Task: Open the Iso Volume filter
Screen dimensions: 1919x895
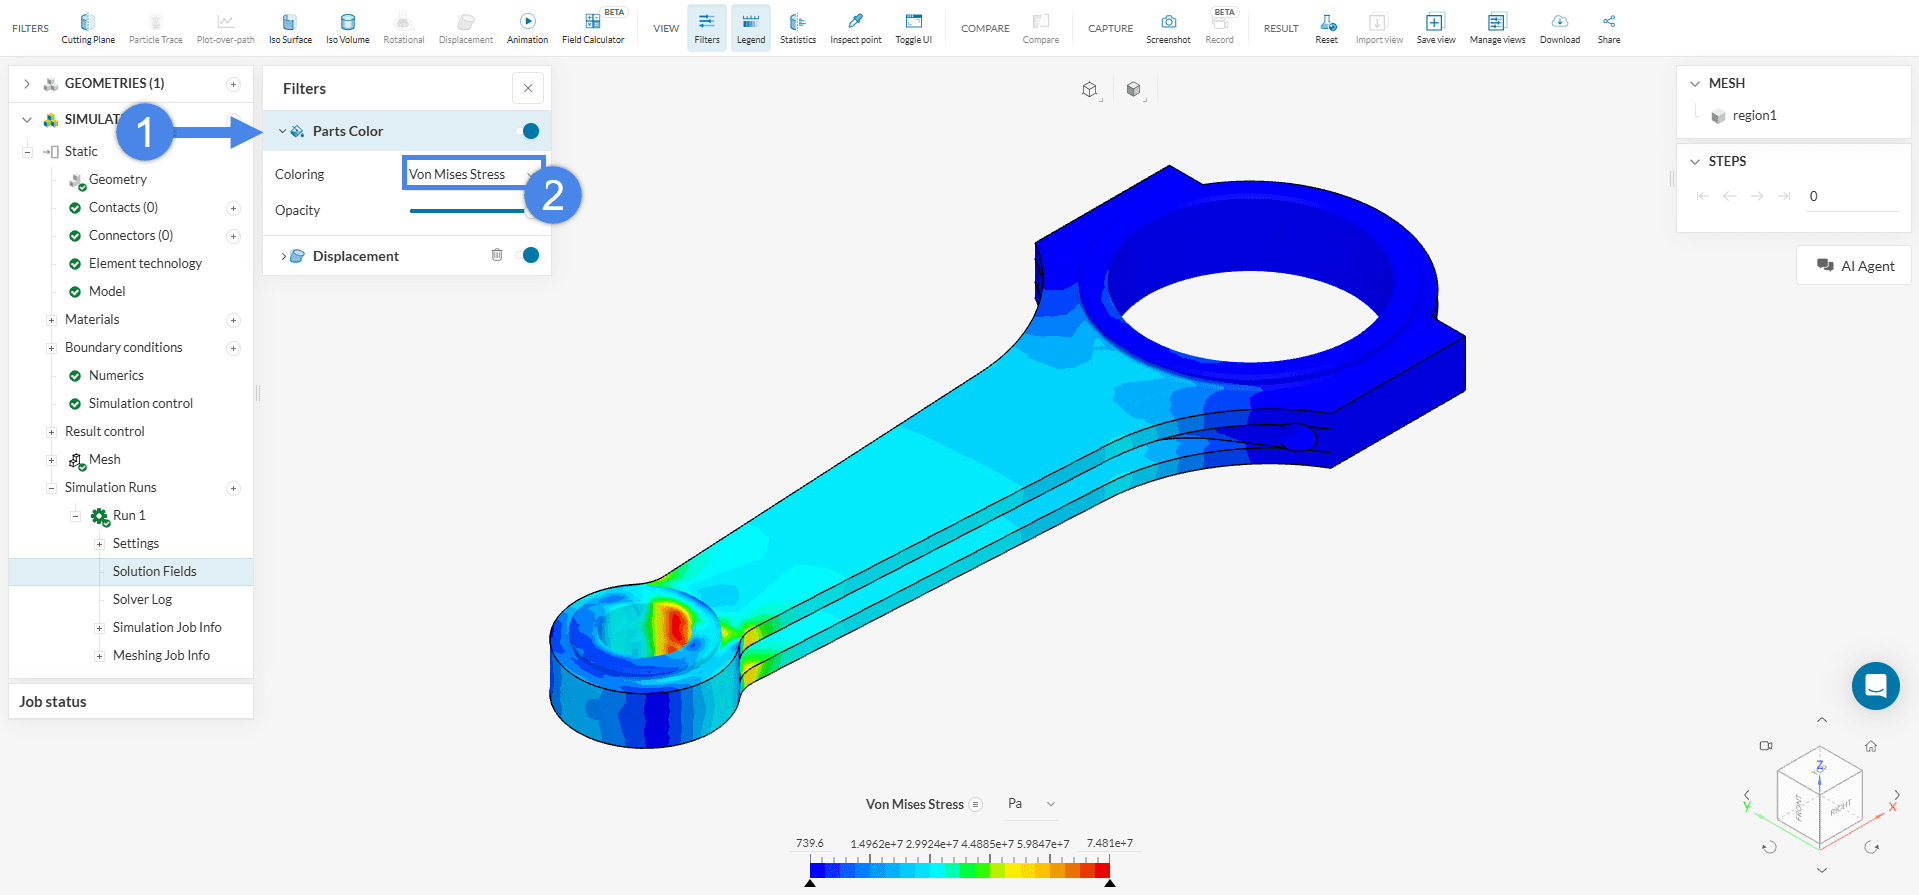Action: tap(347, 28)
